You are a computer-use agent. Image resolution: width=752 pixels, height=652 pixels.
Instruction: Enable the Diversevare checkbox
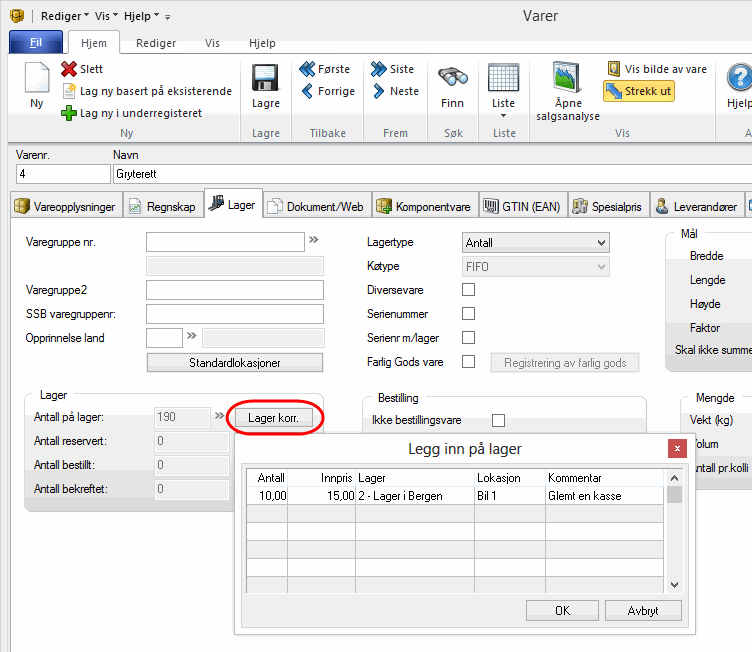468,290
